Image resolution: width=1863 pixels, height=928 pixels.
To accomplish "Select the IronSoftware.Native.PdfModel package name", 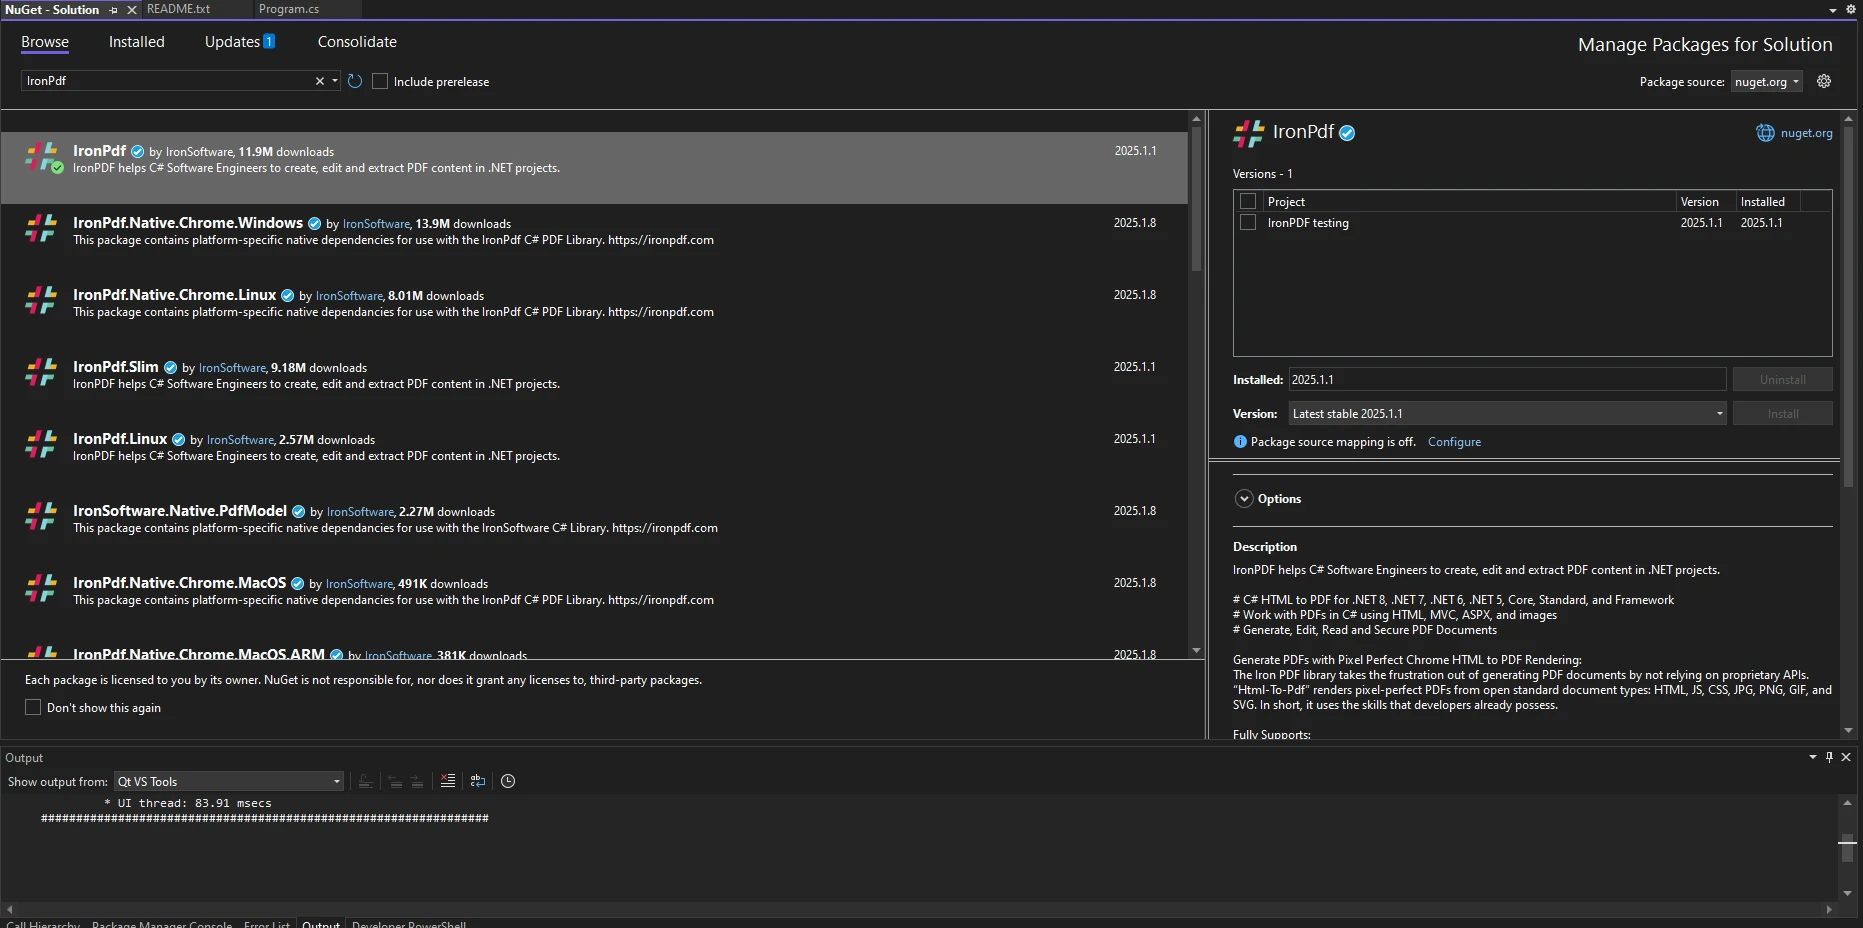I will tap(180, 511).
